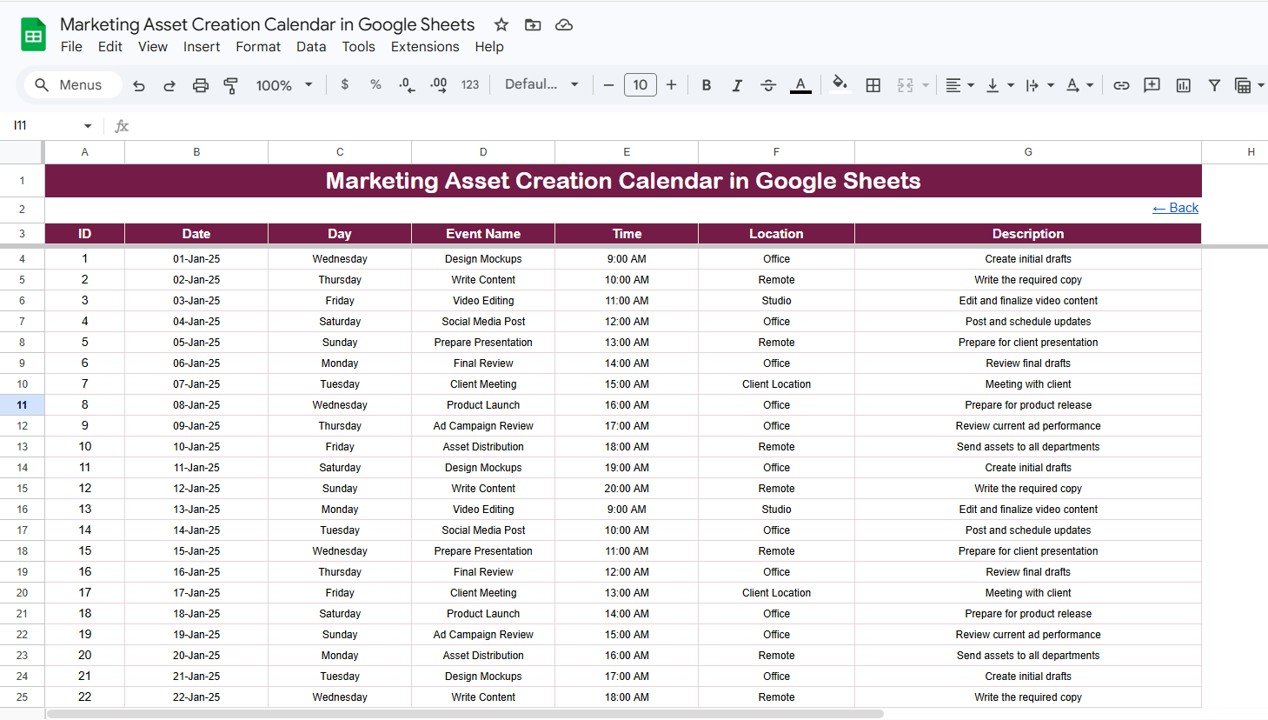Click the table views icon

point(1243,85)
